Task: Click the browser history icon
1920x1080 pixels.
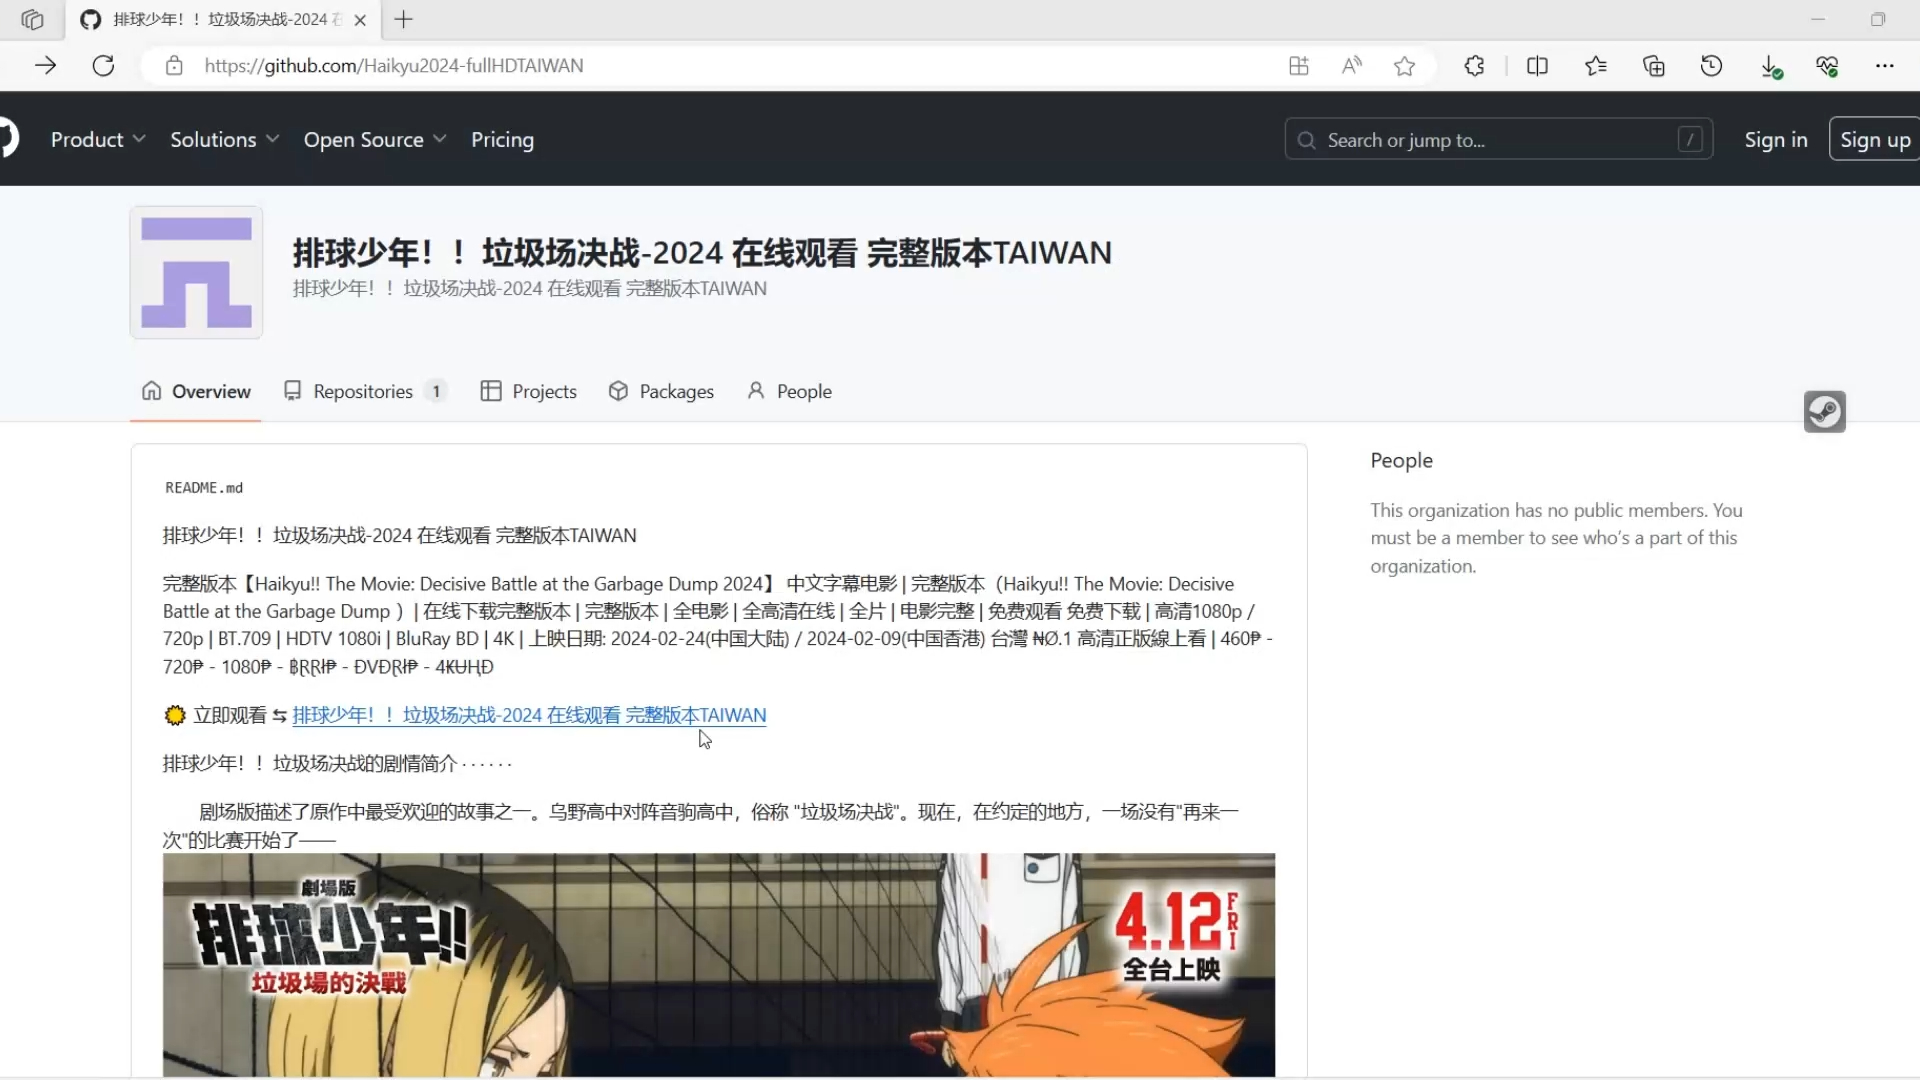Action: [x=1713, y=65]
